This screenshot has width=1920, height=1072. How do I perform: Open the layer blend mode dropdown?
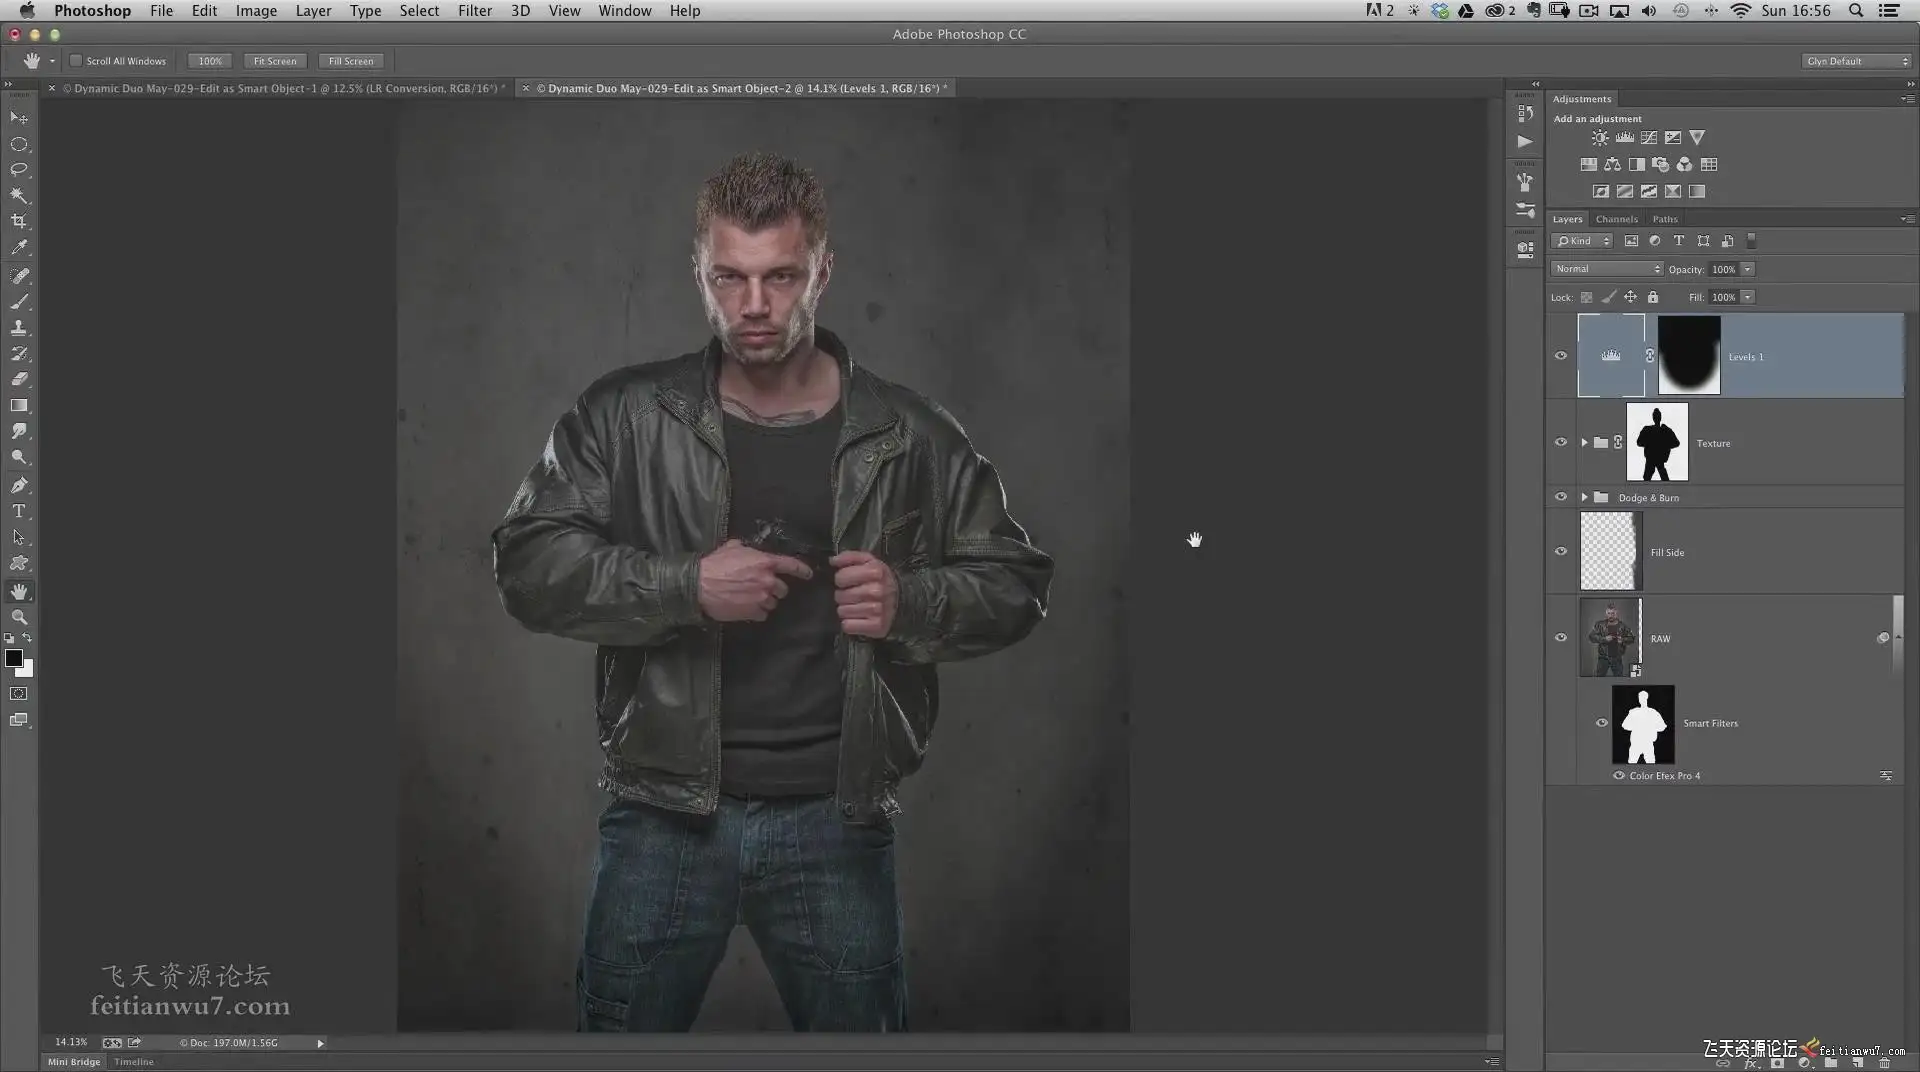[x=1607, y=269]
